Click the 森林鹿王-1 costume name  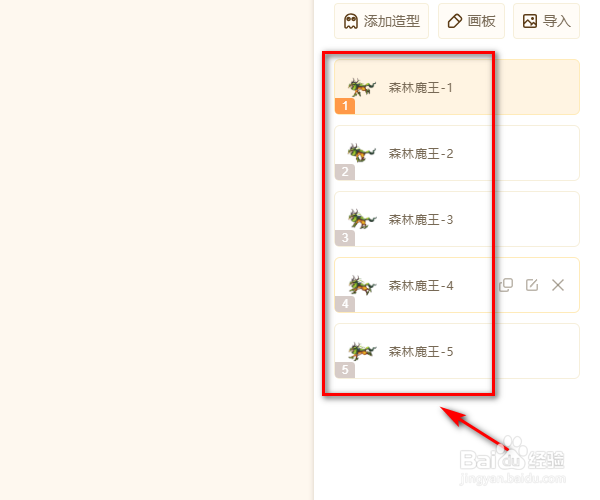[421, 88]
